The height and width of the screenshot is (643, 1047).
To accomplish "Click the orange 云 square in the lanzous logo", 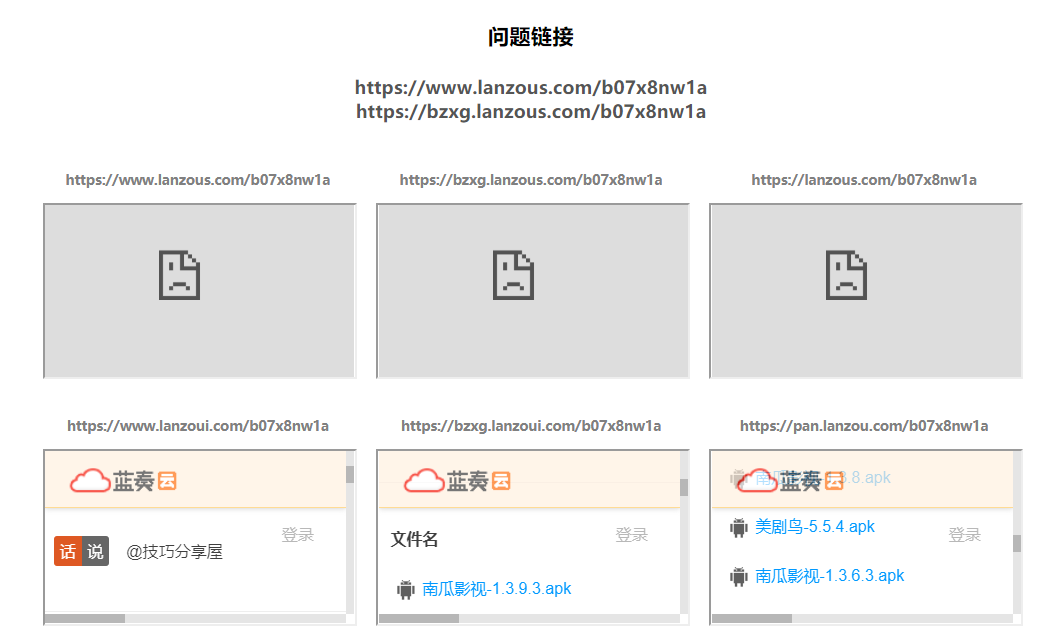I will [x=166, y=481].
